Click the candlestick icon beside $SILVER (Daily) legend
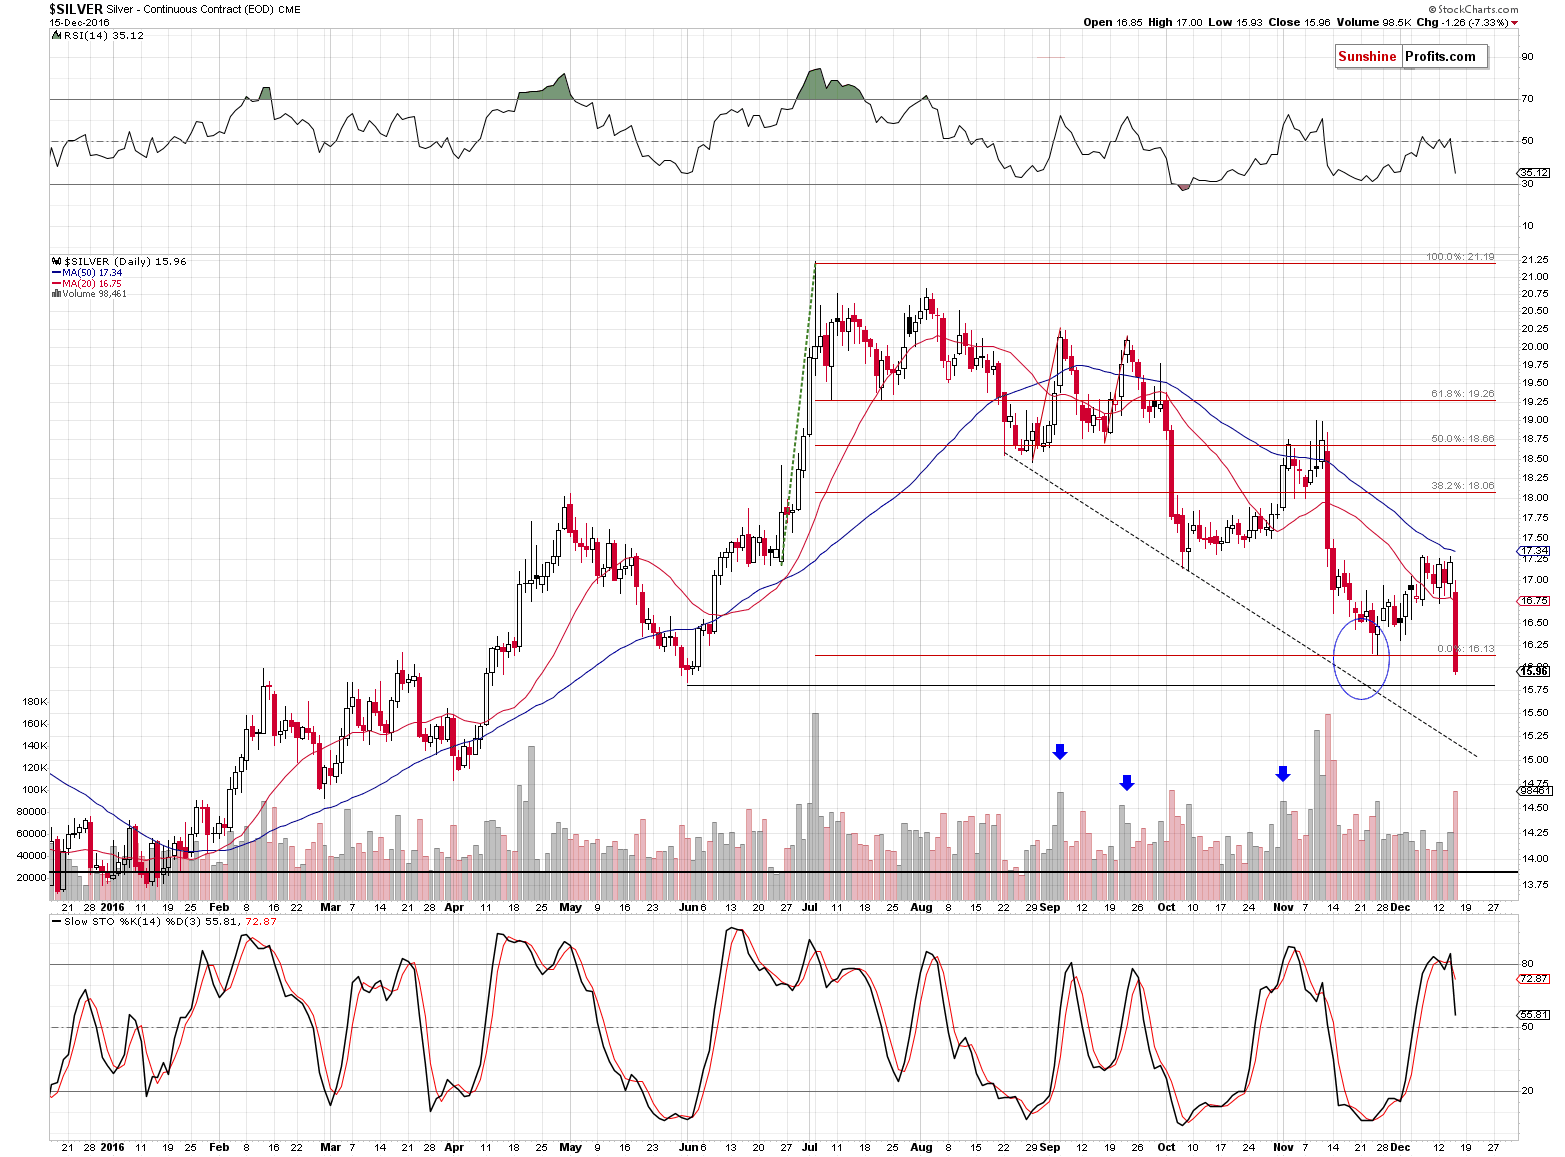This screenshot has height=1157, width=1565. (55, 261)
